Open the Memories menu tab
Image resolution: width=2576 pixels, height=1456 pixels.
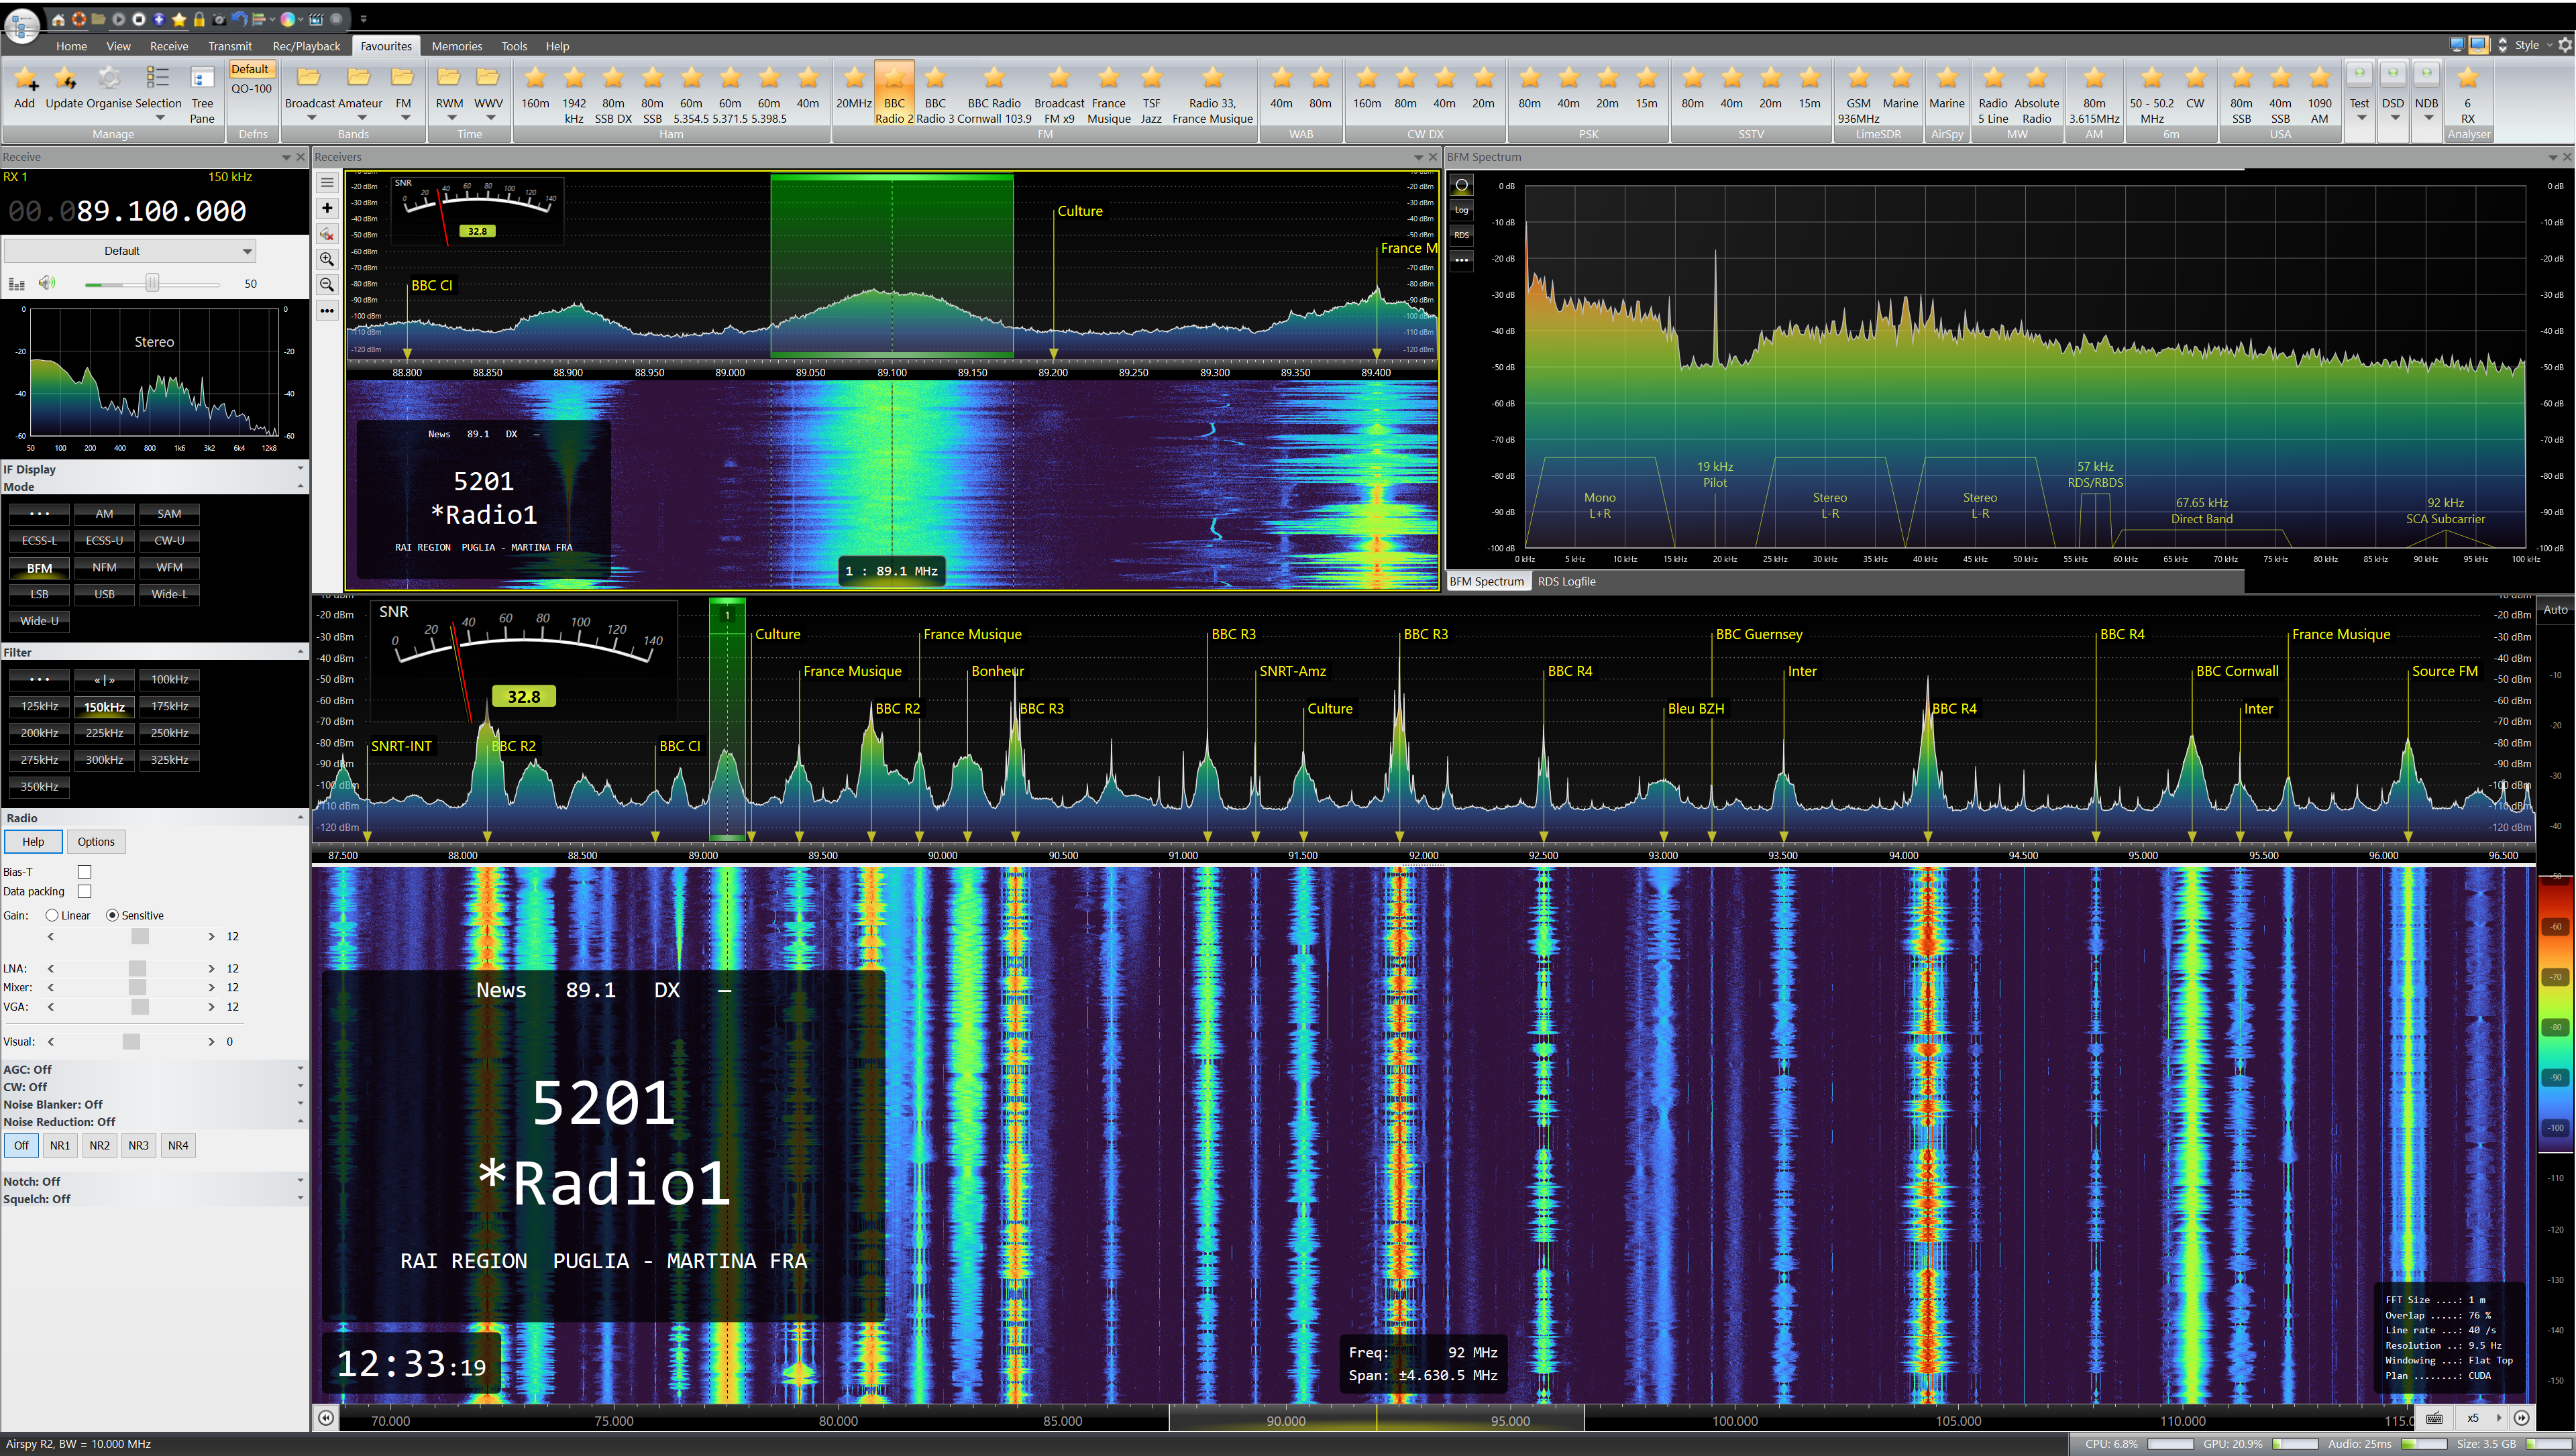[456, 46]
